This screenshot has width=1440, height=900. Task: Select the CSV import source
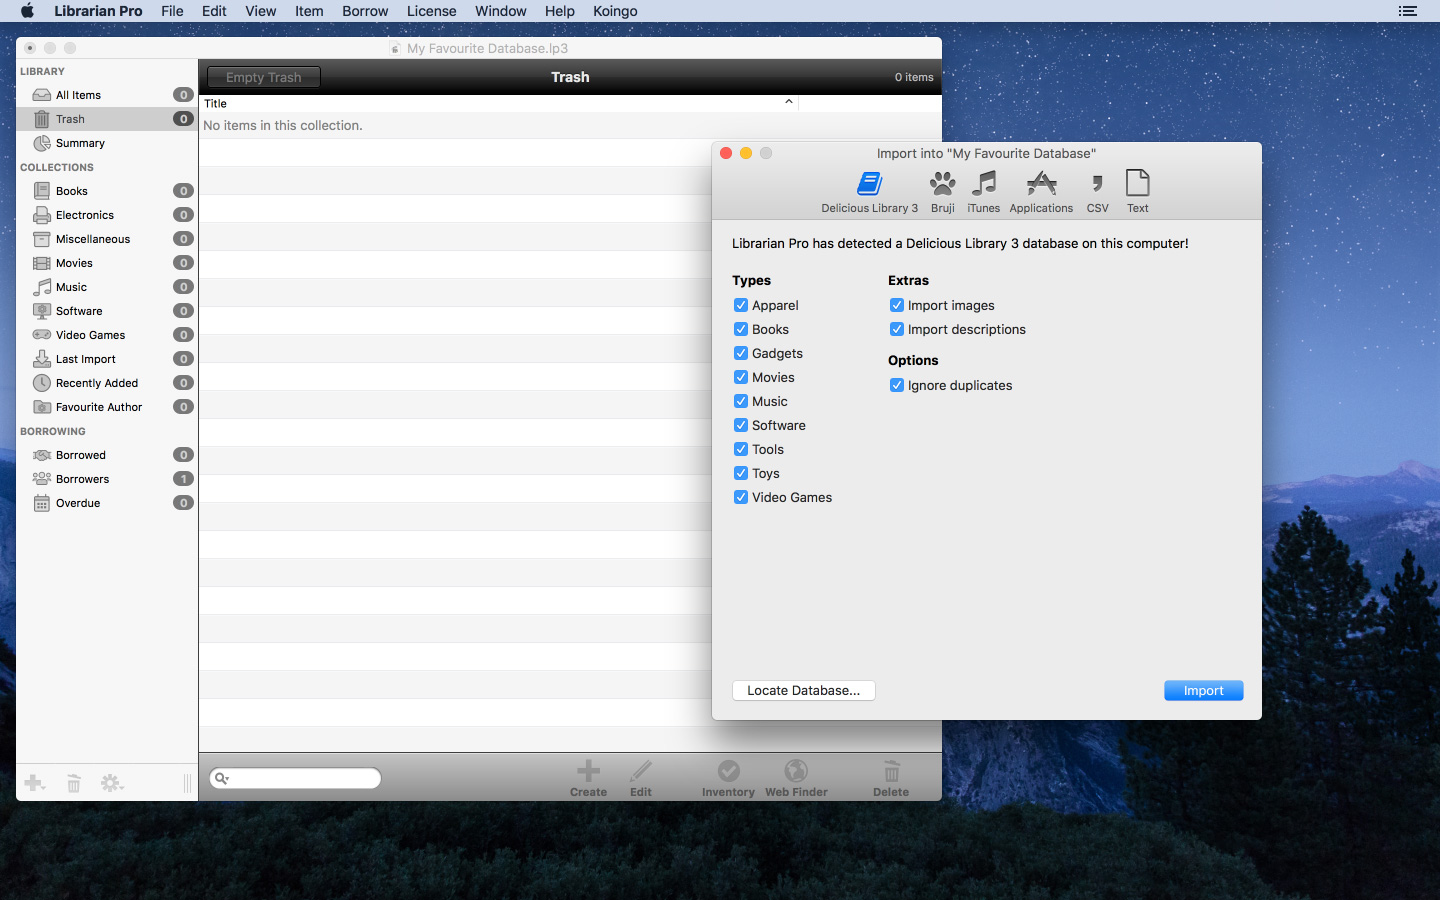click(x=1097, y=192)
